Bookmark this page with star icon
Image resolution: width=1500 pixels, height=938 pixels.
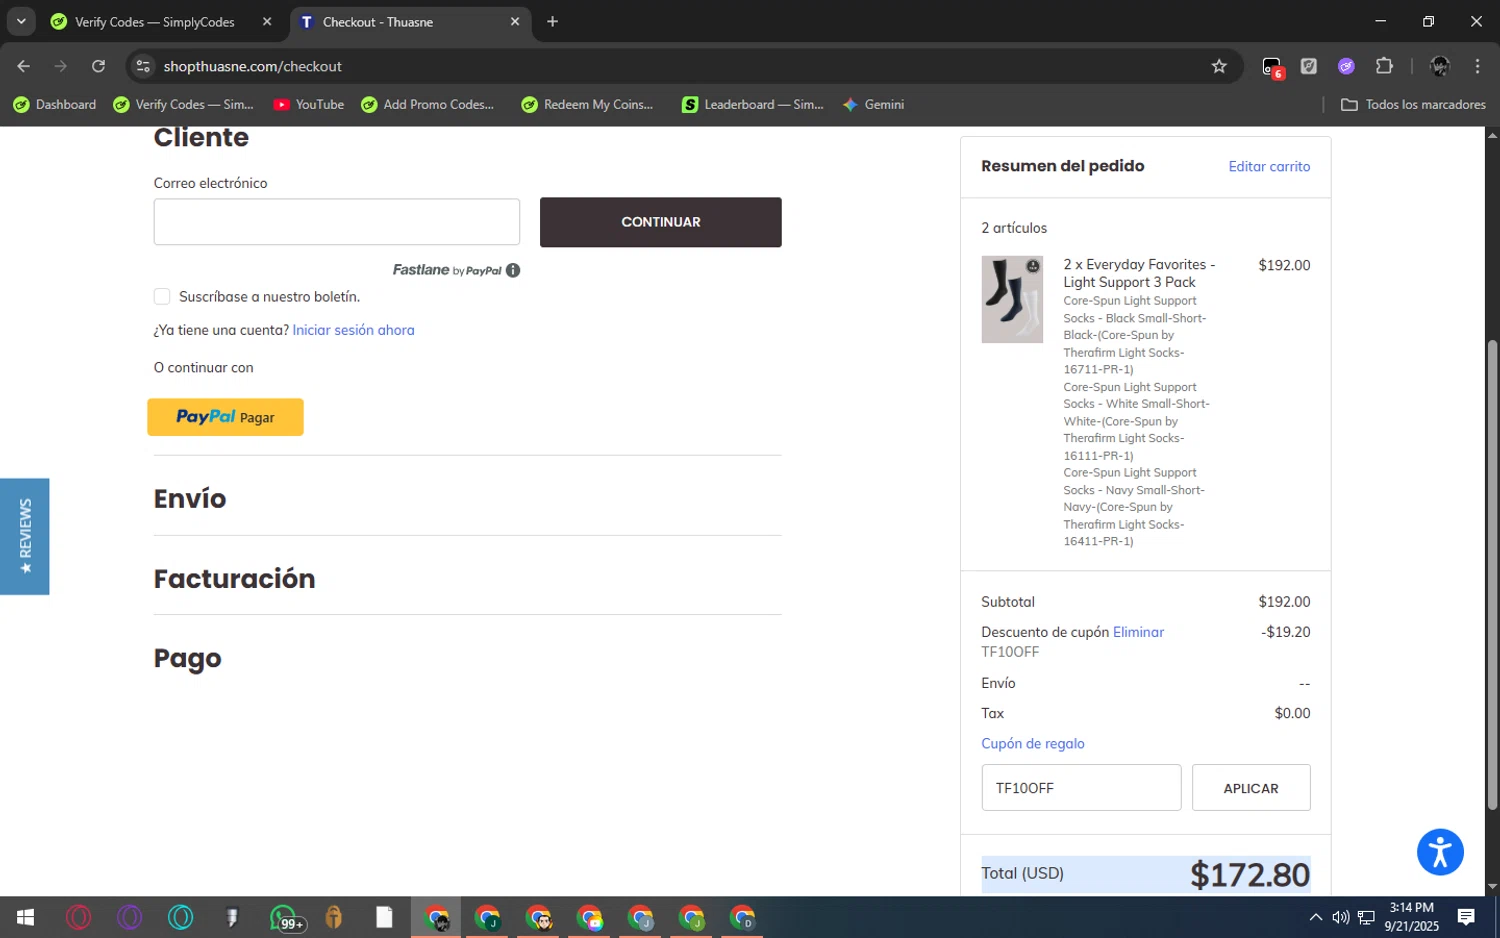[1219, 66]
